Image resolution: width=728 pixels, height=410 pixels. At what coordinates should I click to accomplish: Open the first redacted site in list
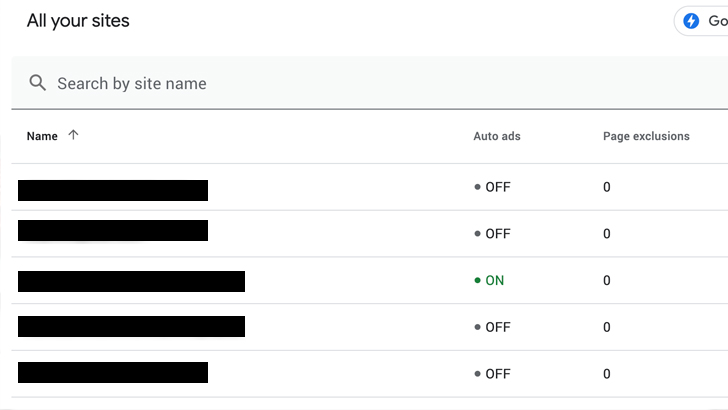tap(113, 190)
